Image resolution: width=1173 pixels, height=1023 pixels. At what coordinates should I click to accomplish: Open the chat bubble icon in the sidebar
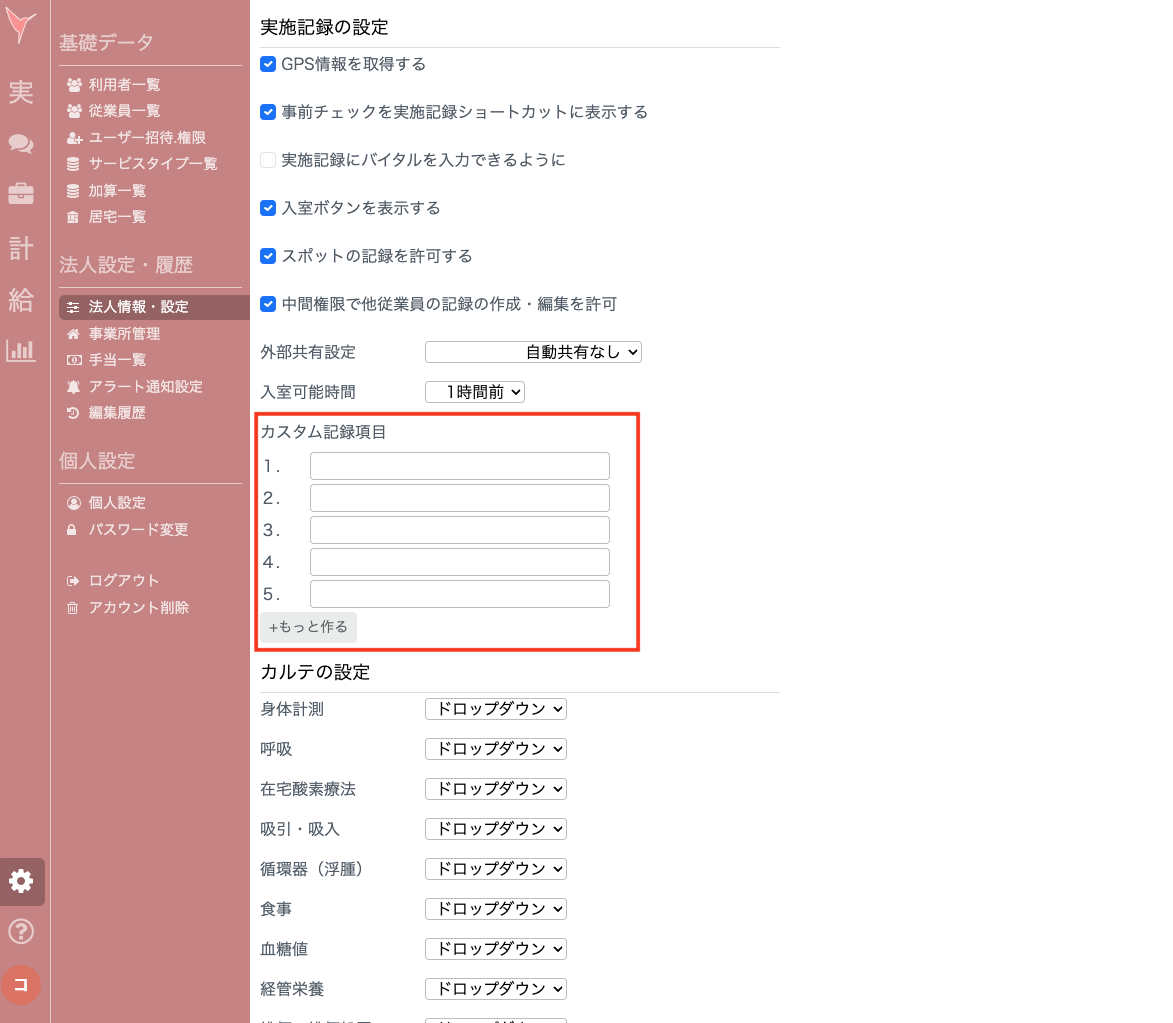pos(21,143)
